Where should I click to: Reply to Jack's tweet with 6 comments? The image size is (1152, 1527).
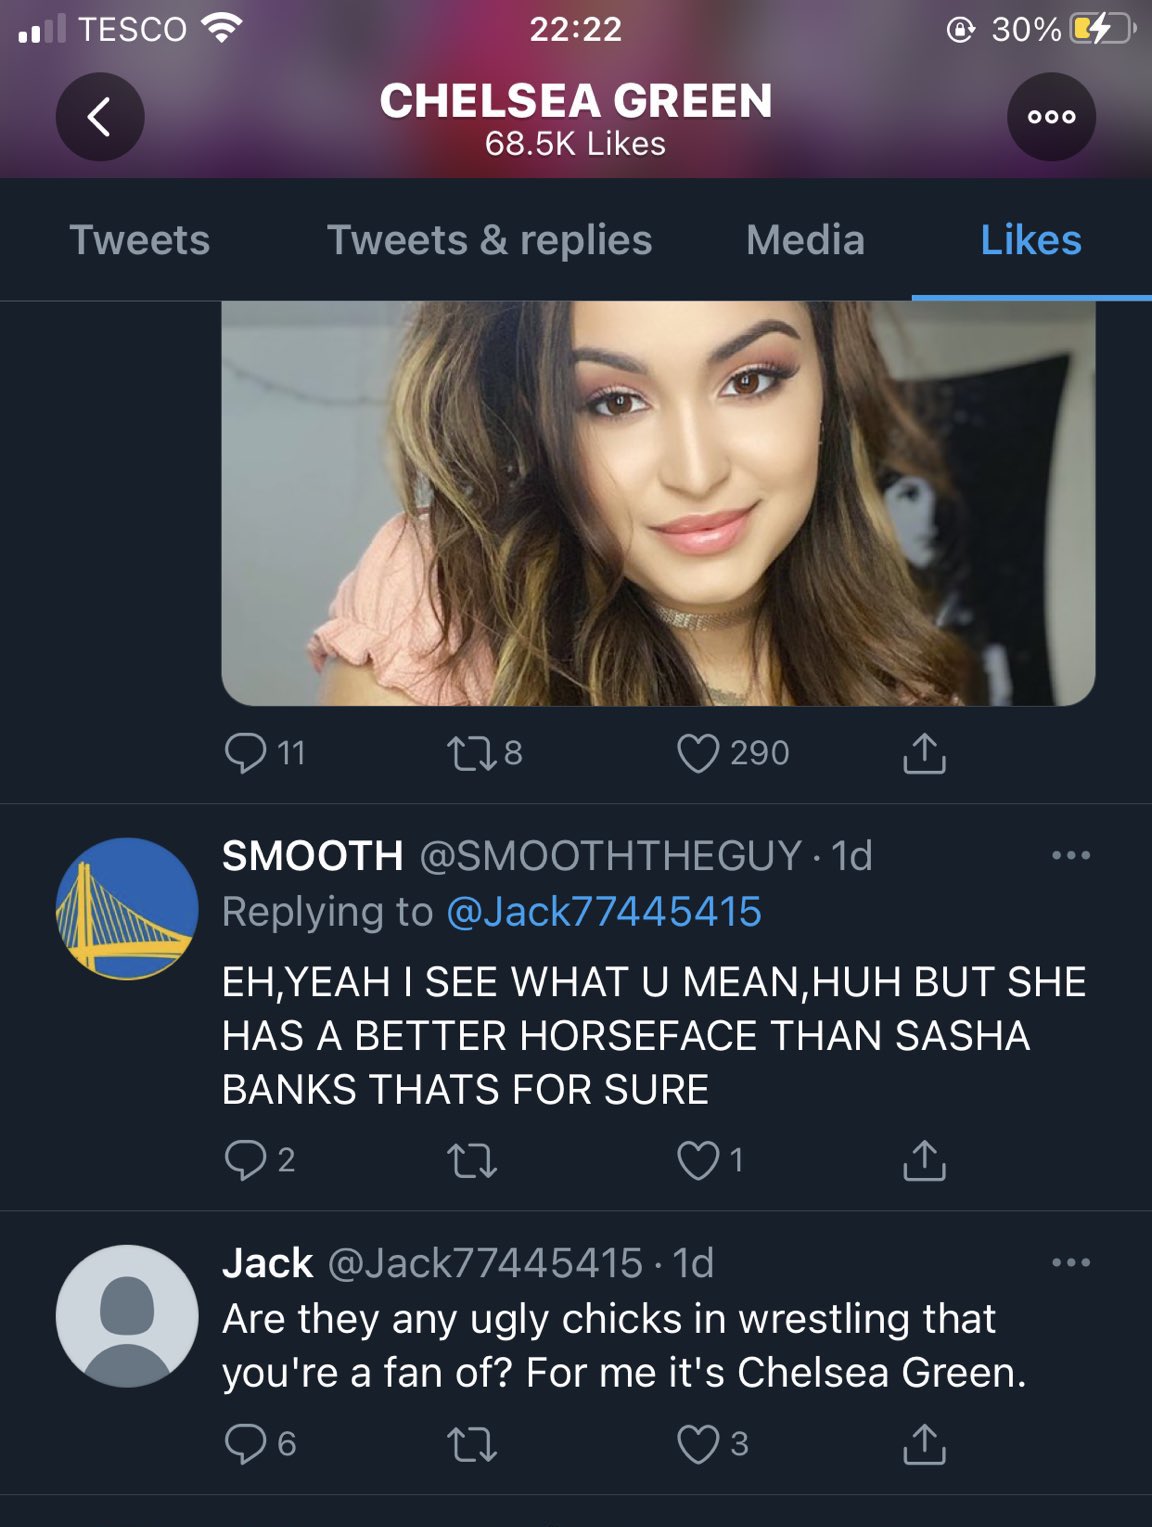click(x=245, y=1444)
